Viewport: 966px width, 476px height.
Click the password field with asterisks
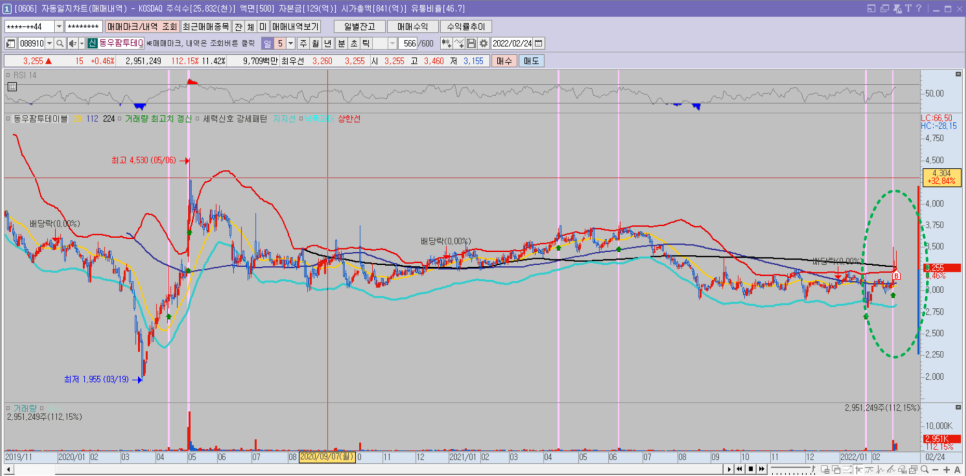click(x=83, y=26)
